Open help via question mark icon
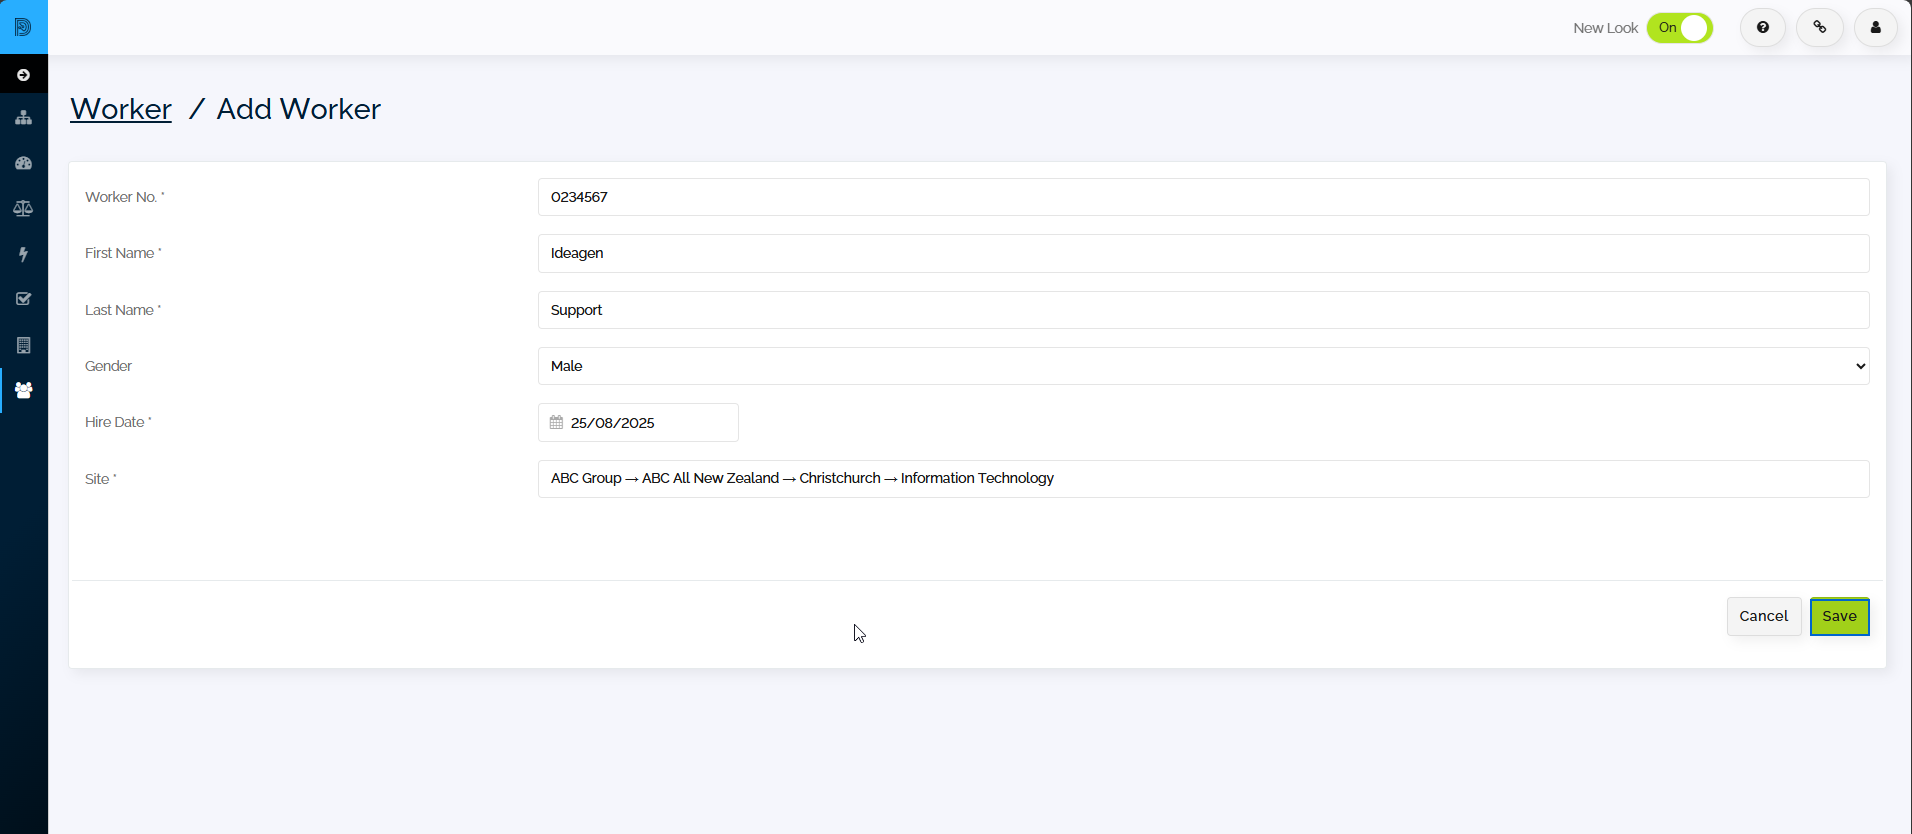Viewport: 1912px width, 834px height. pos(1763,28)
